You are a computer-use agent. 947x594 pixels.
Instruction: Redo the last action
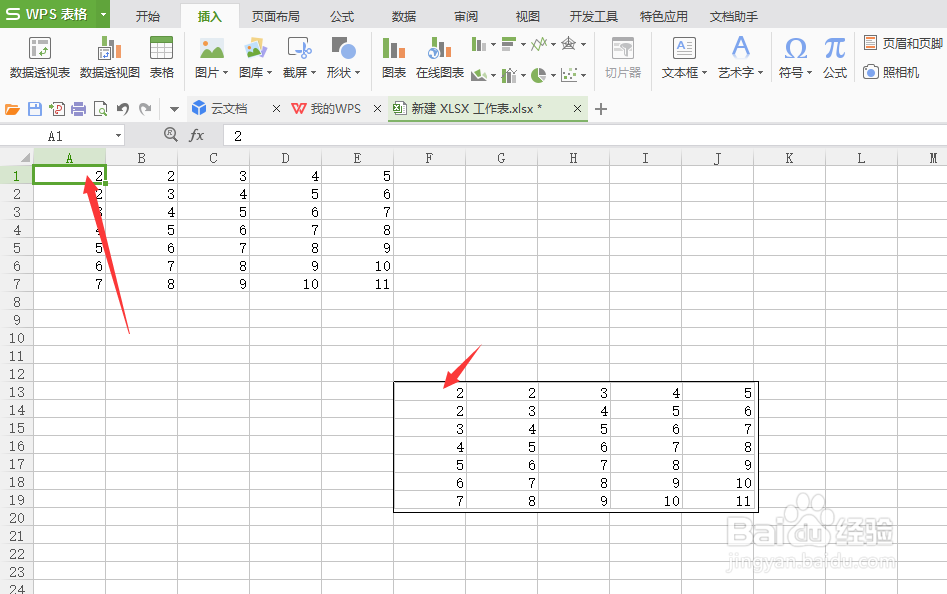pos(145,109)
